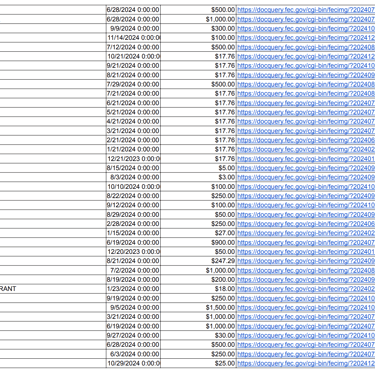The image size is (375, 375).
Task: Select the 9/19/2024 0:00:00 date cell
Action: coord(133,298)
